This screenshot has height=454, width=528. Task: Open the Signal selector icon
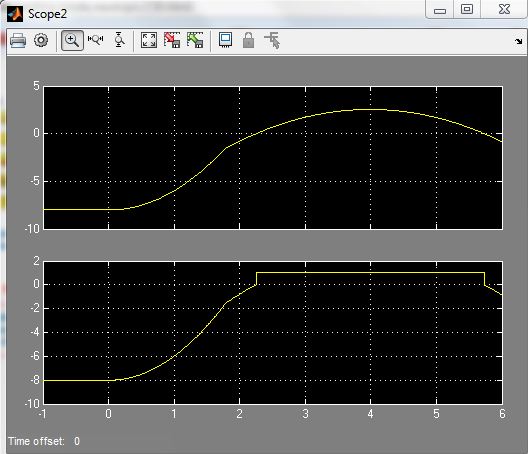click(272, 40)
